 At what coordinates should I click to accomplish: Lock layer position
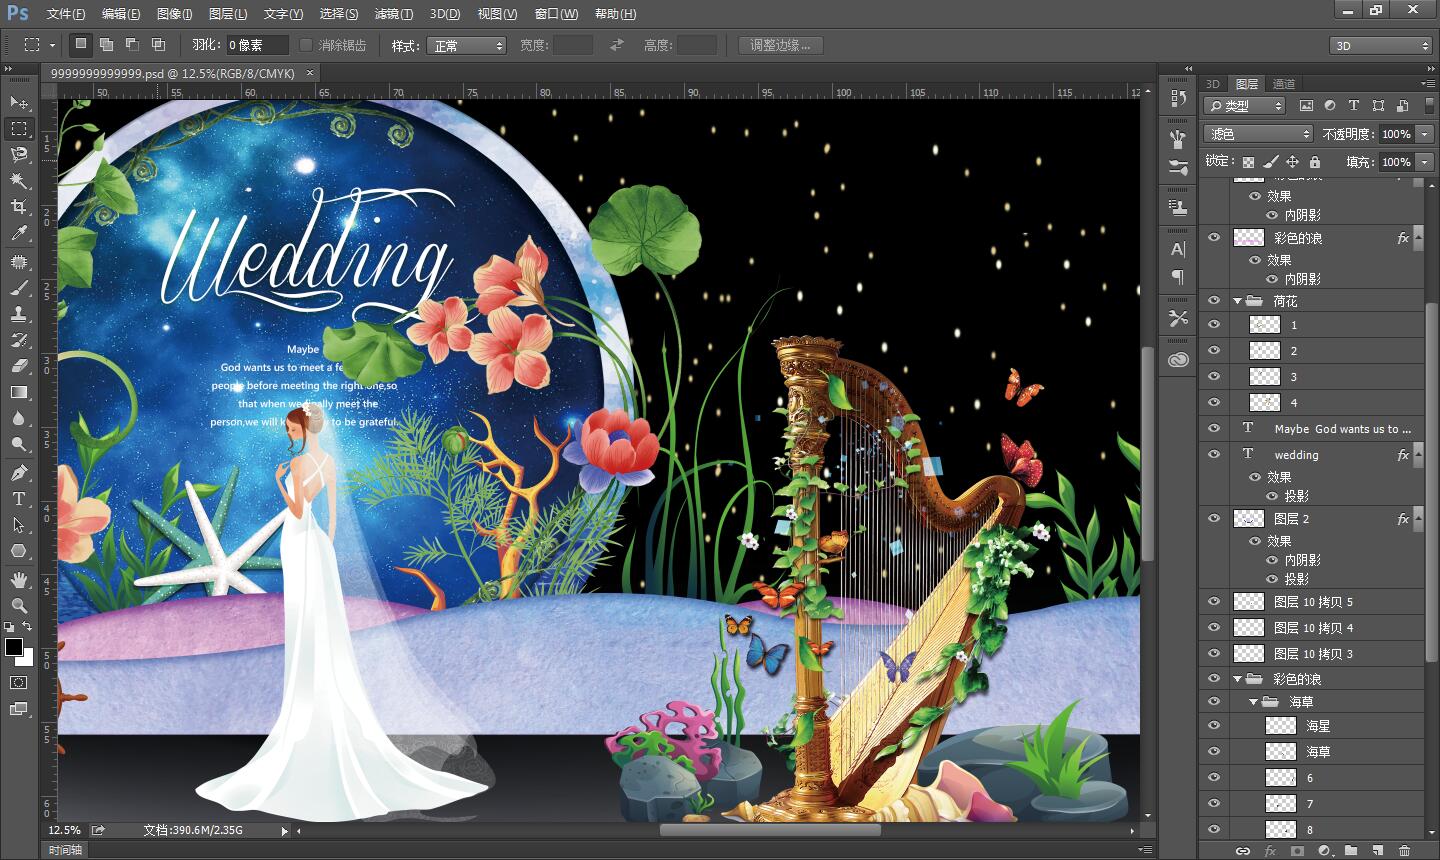tap(1292, 162)
